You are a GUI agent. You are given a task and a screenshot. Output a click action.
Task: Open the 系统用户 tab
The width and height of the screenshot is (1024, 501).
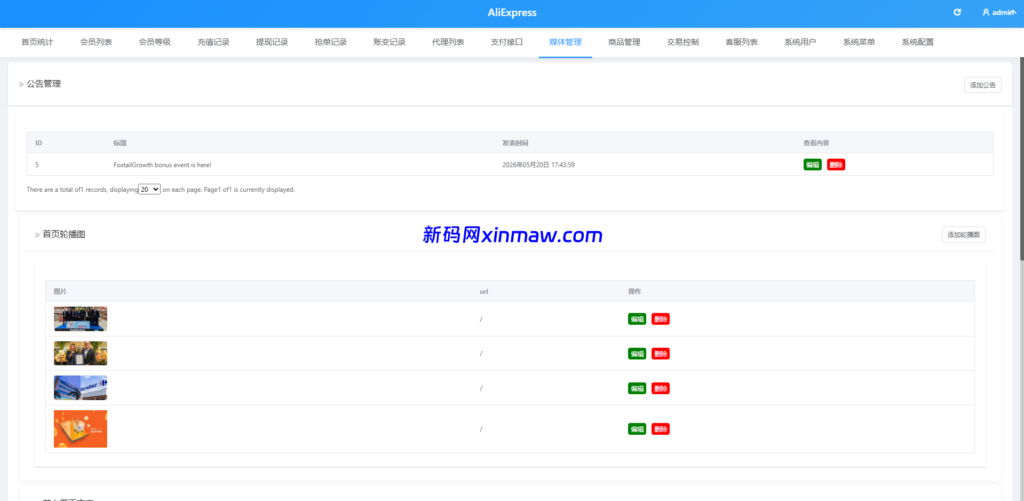801,42
